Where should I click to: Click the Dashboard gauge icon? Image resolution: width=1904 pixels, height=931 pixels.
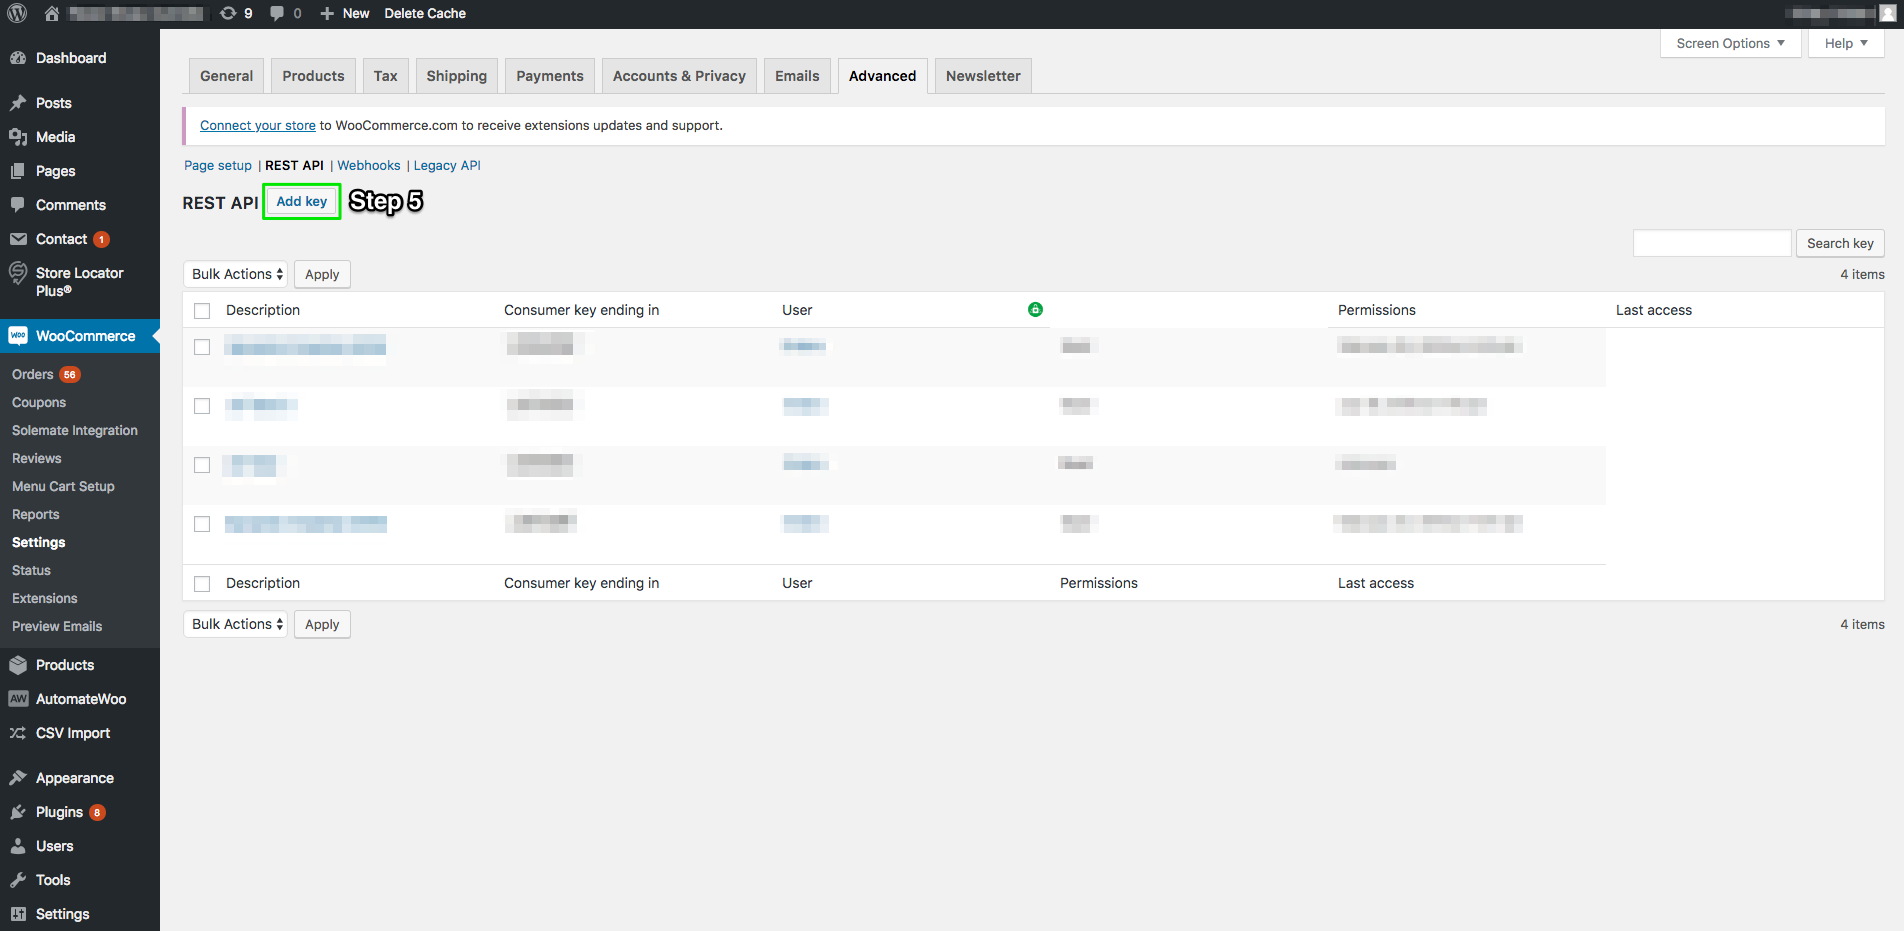tap(18, 58)
